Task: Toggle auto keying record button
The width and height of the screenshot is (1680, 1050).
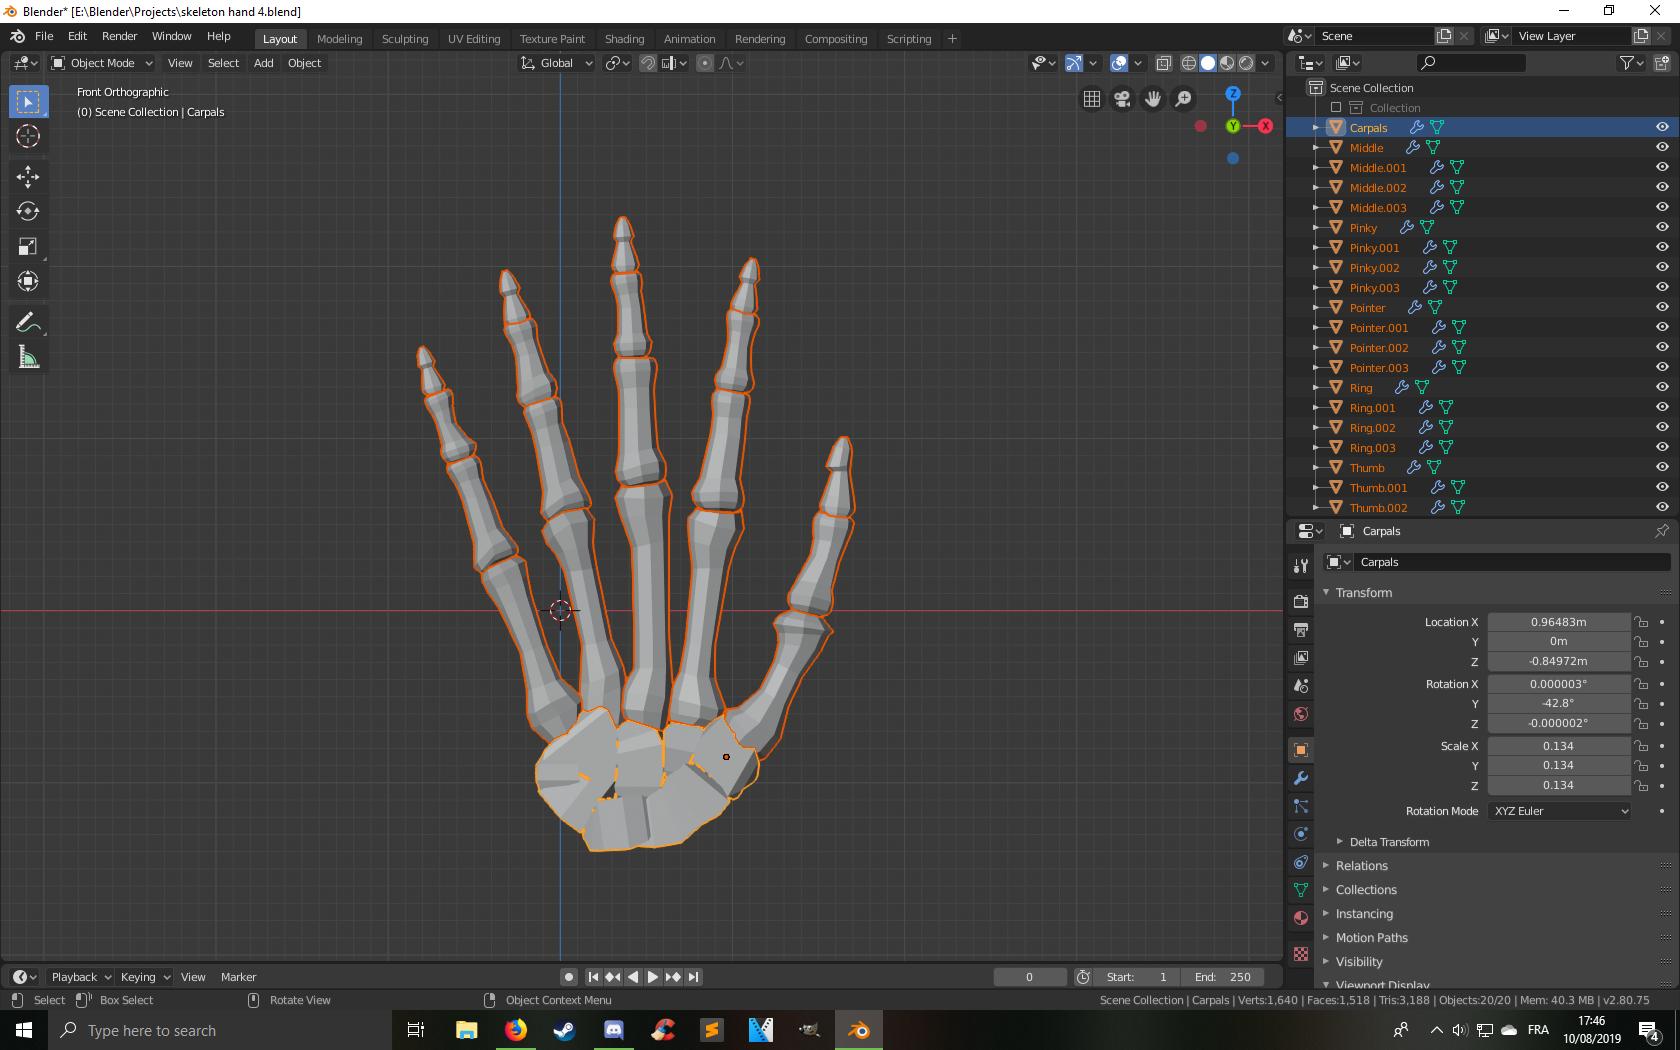Action: (x=569, y=977)
